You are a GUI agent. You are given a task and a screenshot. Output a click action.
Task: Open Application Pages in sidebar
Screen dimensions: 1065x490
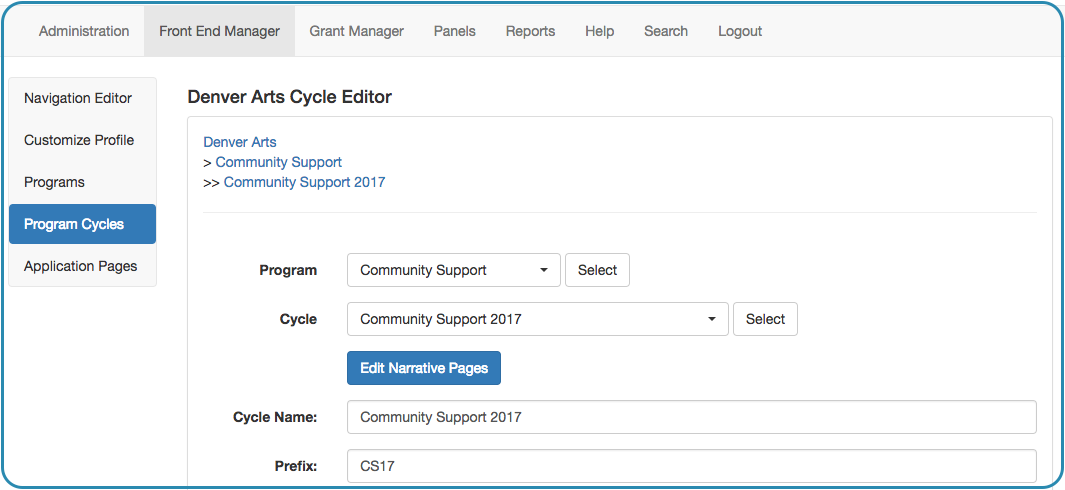click(82, 266)
